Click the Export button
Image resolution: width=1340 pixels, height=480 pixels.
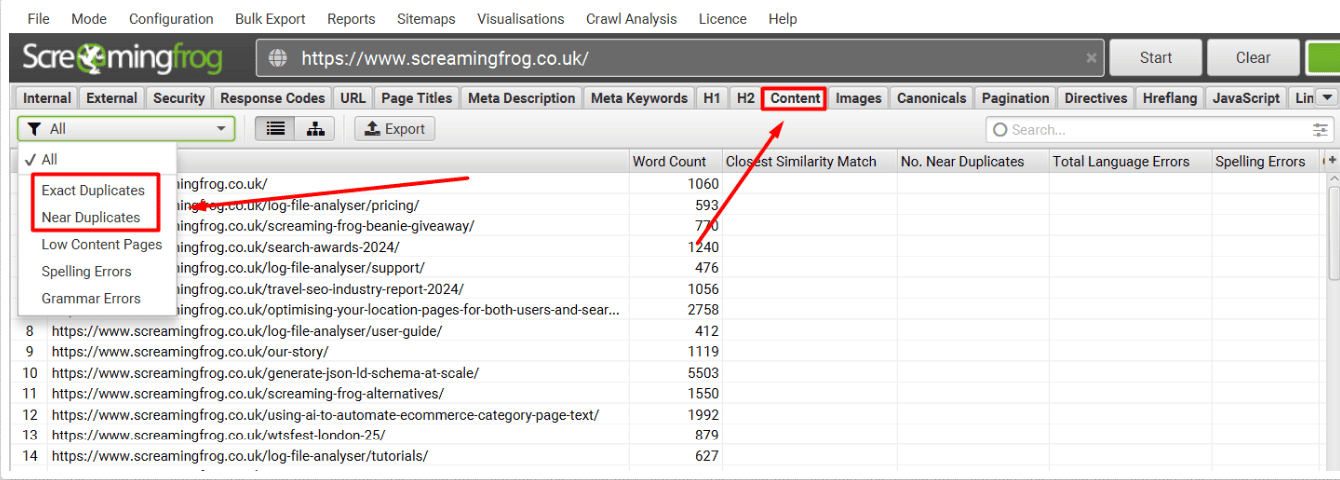395,129
